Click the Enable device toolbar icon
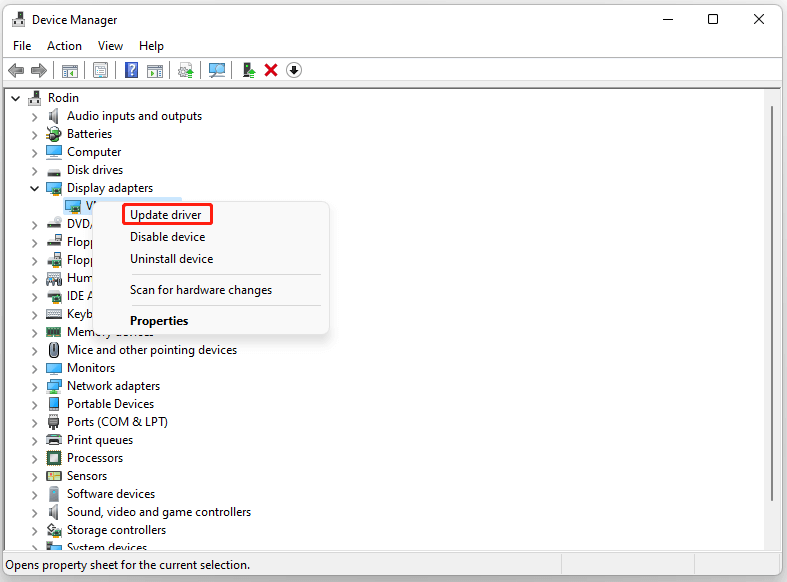Viewport: 787px width, 582px height. [x=249, y=70]
